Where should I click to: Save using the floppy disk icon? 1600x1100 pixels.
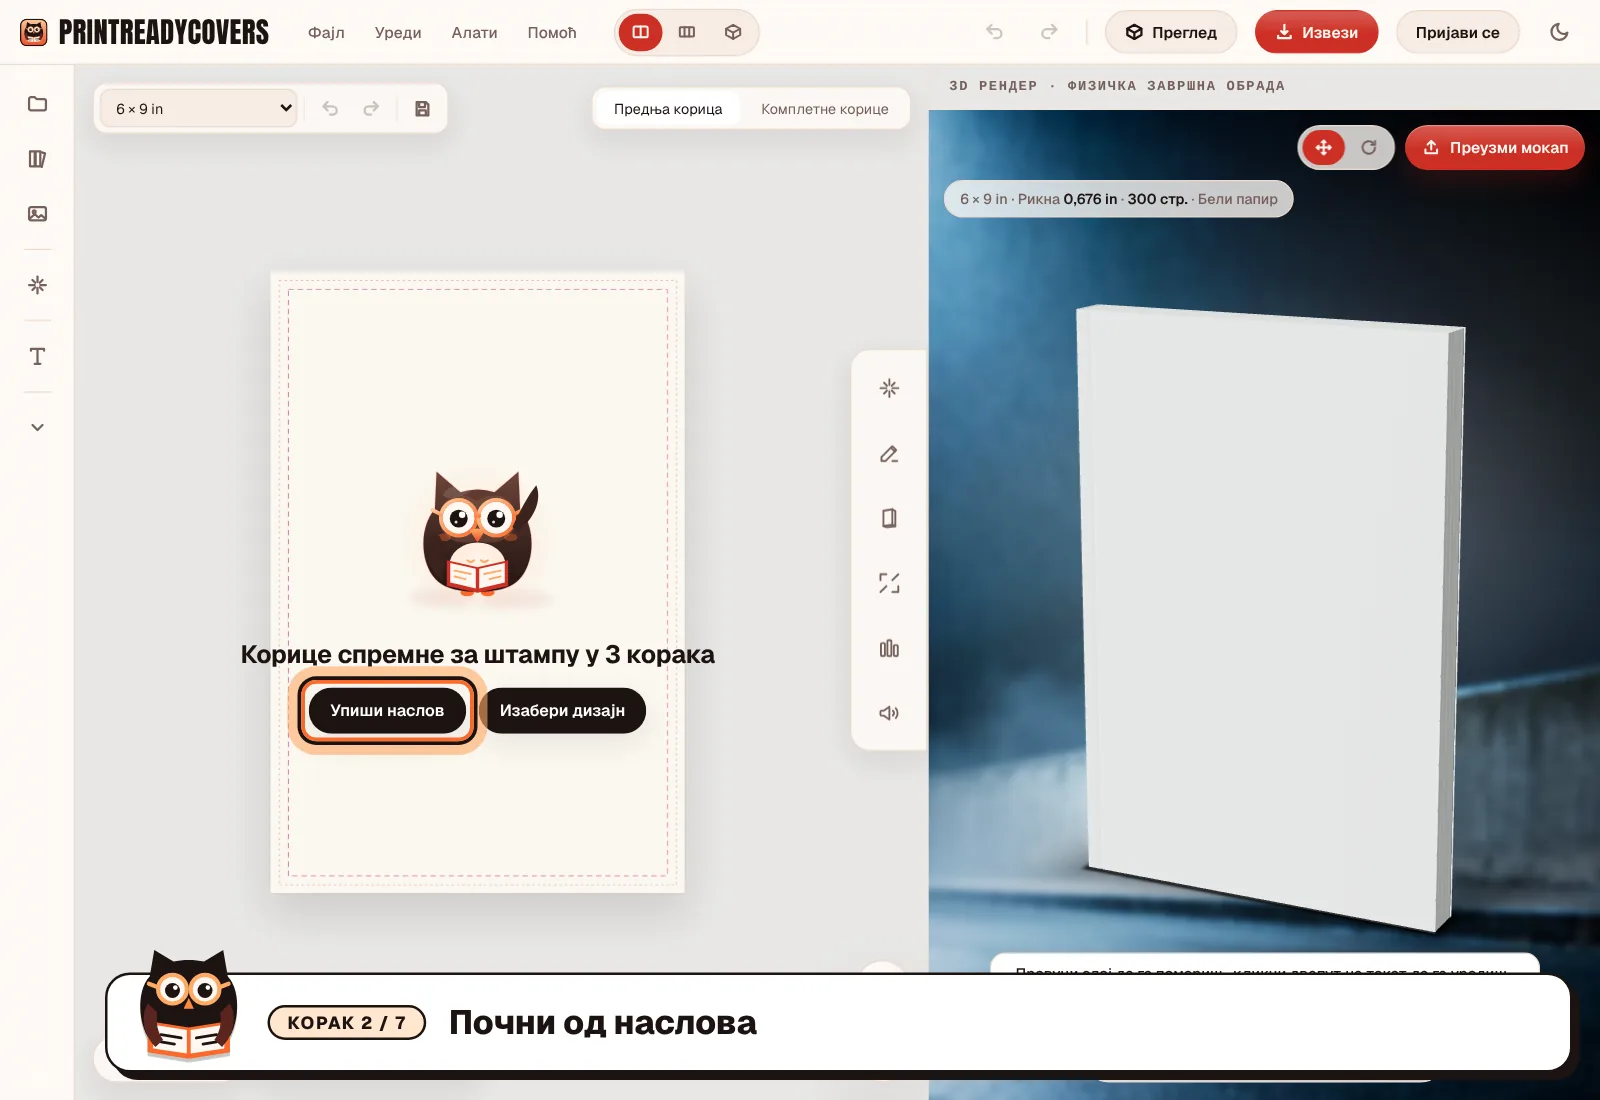point(422,109)
